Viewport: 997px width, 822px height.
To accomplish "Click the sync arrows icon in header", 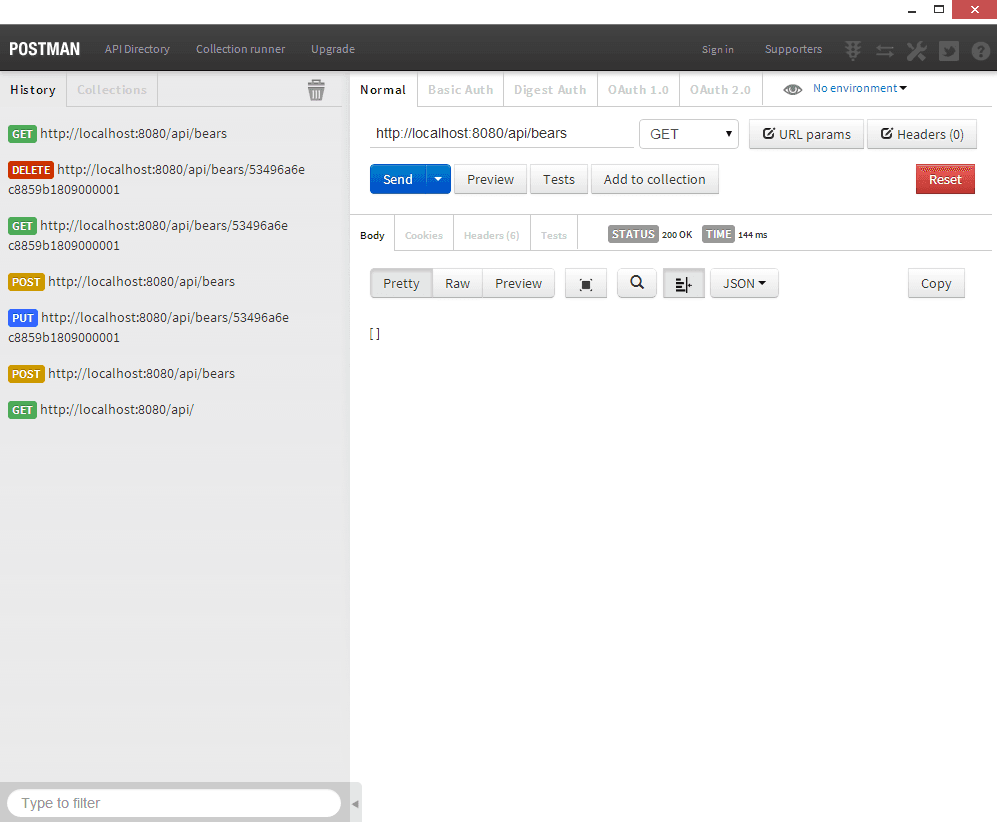I will tap(884, 50).
